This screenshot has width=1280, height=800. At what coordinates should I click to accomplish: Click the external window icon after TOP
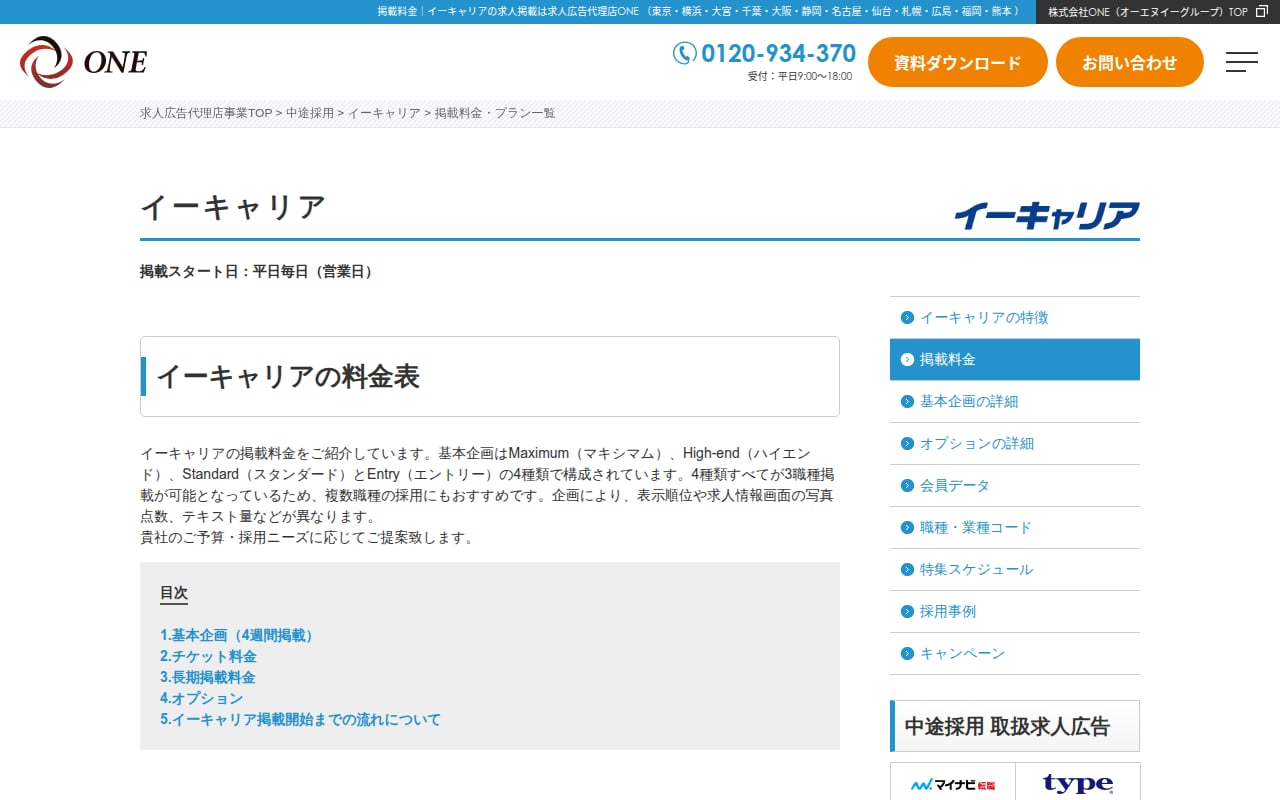1261,12
